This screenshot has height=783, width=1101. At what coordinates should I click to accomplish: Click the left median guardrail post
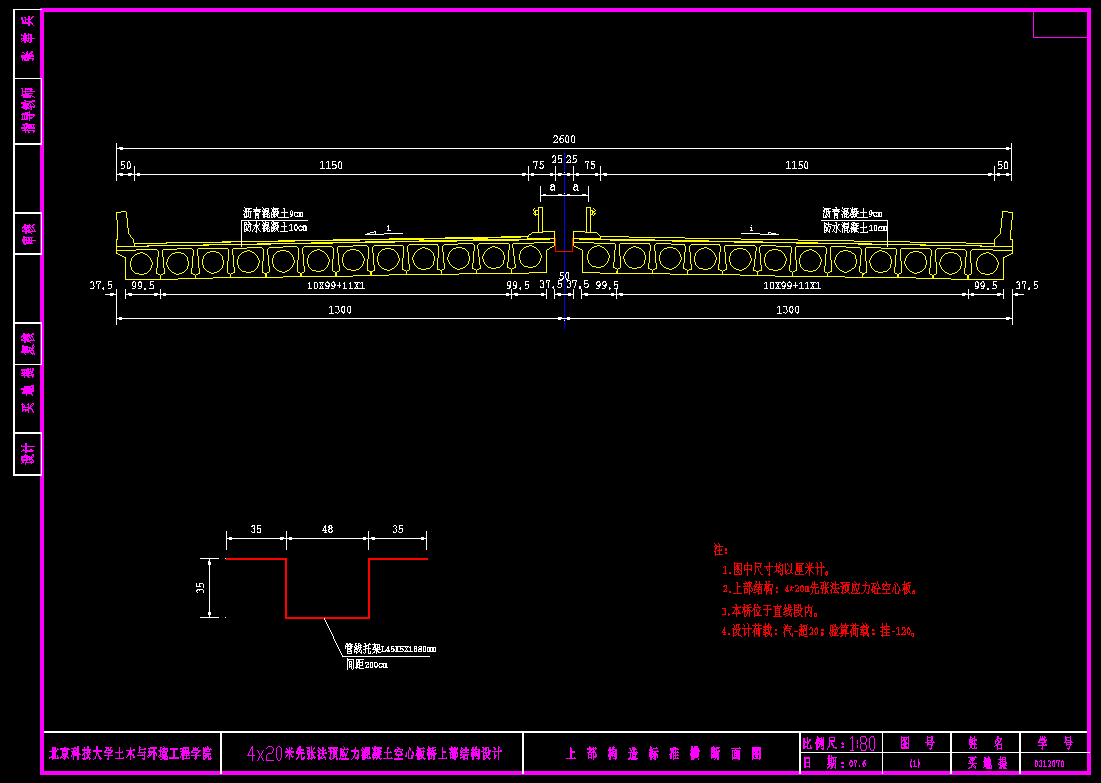(x=539, y=222)
